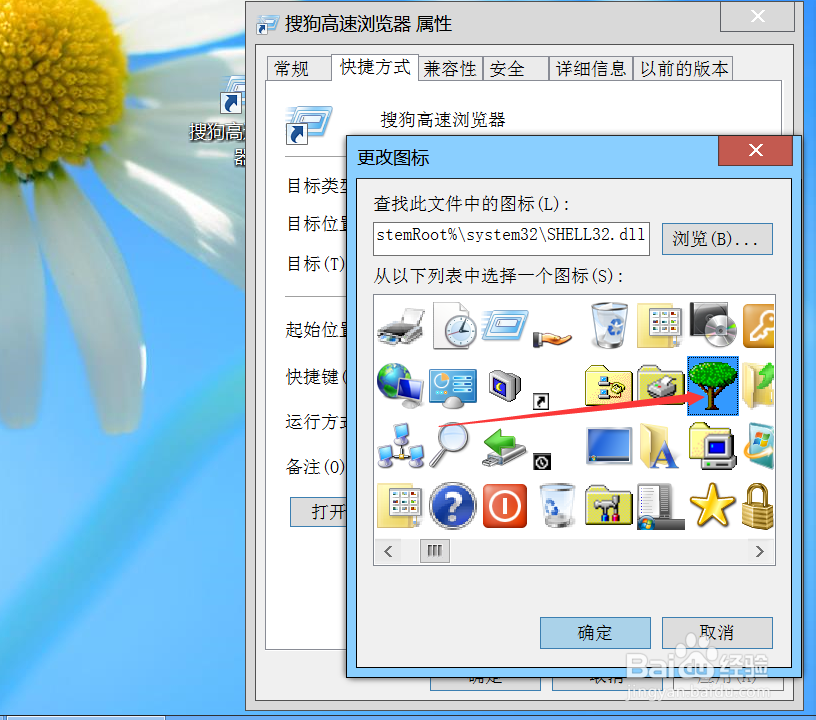Select the server tower with Windows logo icon
Viewport: 816px width, 720px height.
pyautogui.click(x=660, y=506)
